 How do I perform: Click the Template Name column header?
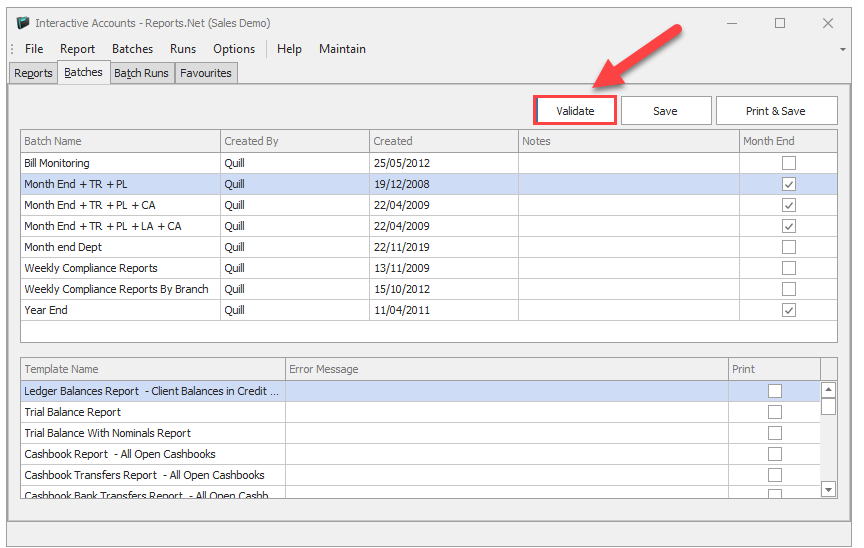pyautogui.click(x=153, y=369)
